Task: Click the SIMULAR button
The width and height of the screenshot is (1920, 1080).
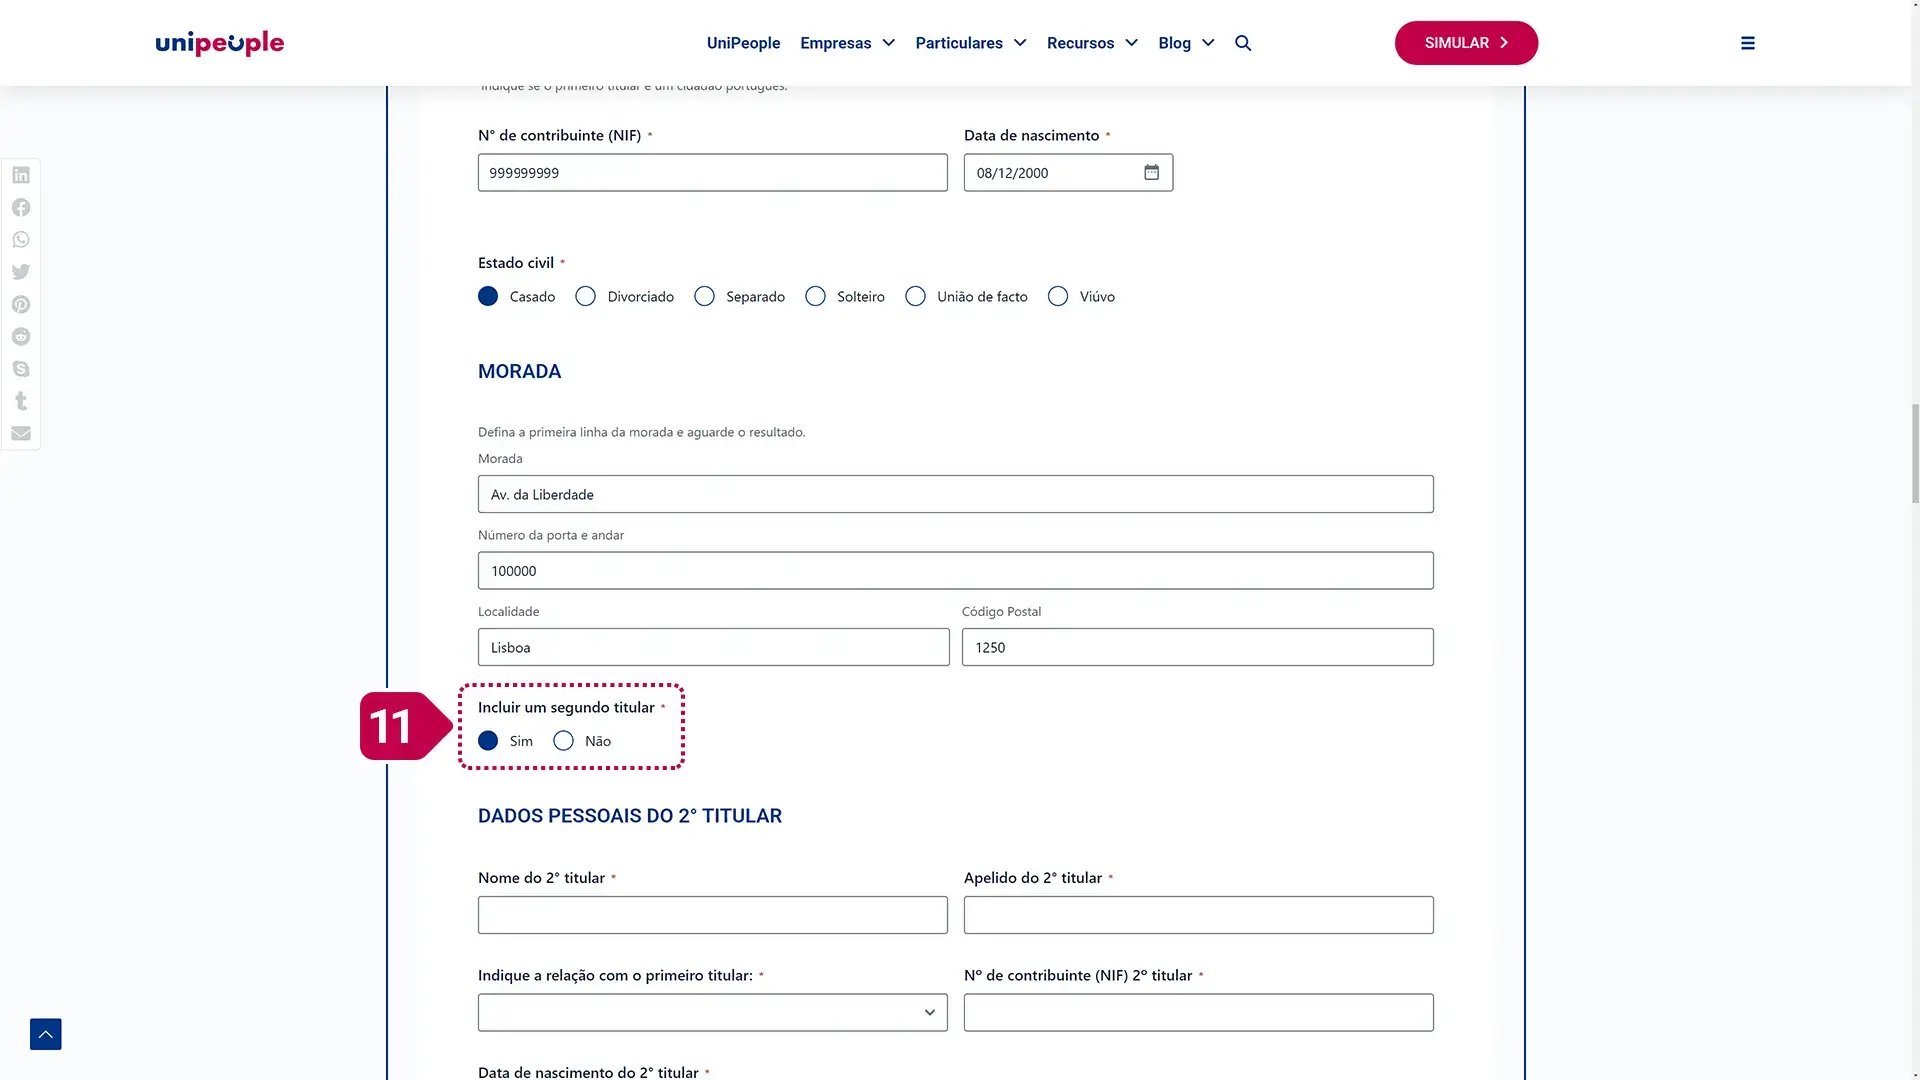Action: (1466, 43)
